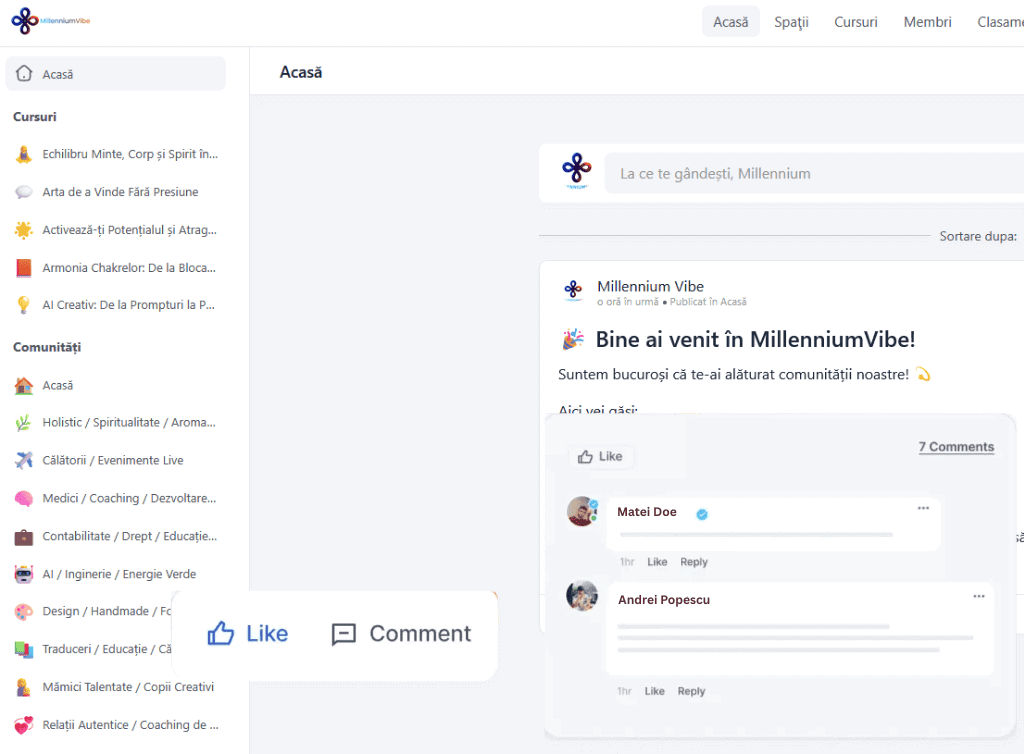
Task: Like Andrei Popescu's comment
Action: click(x=654, y=691)
